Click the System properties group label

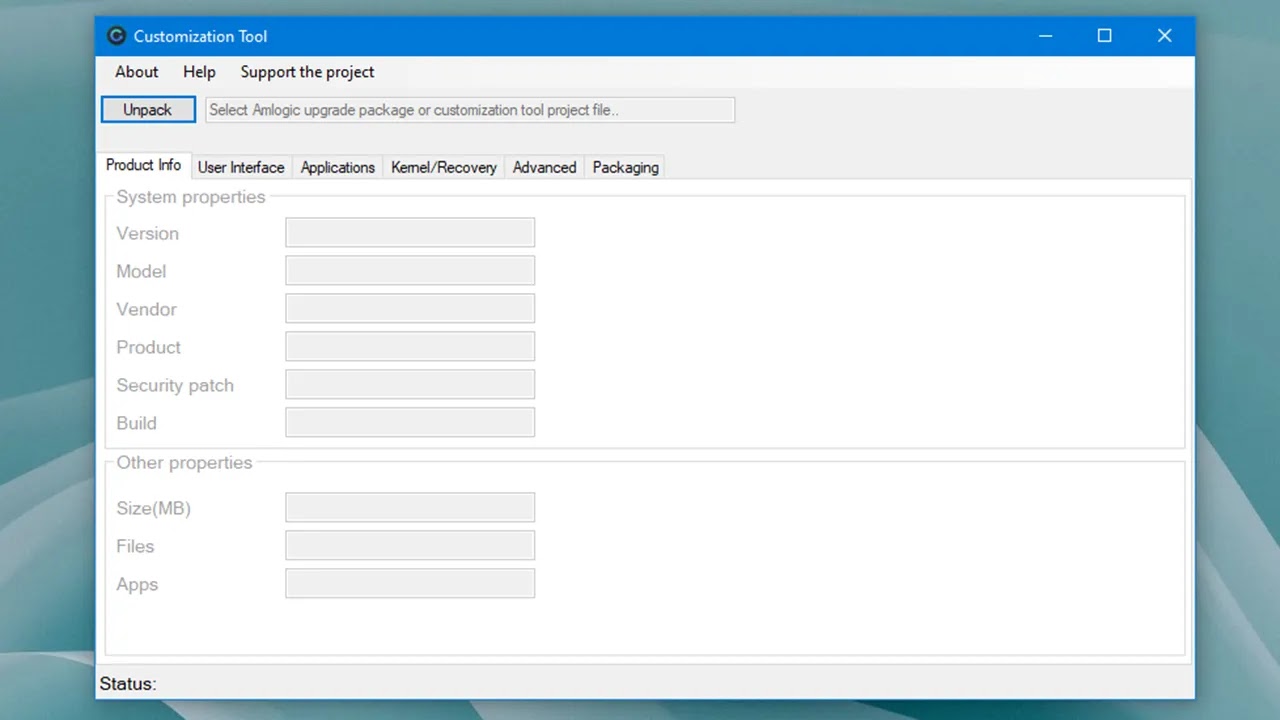coord(191,197)
